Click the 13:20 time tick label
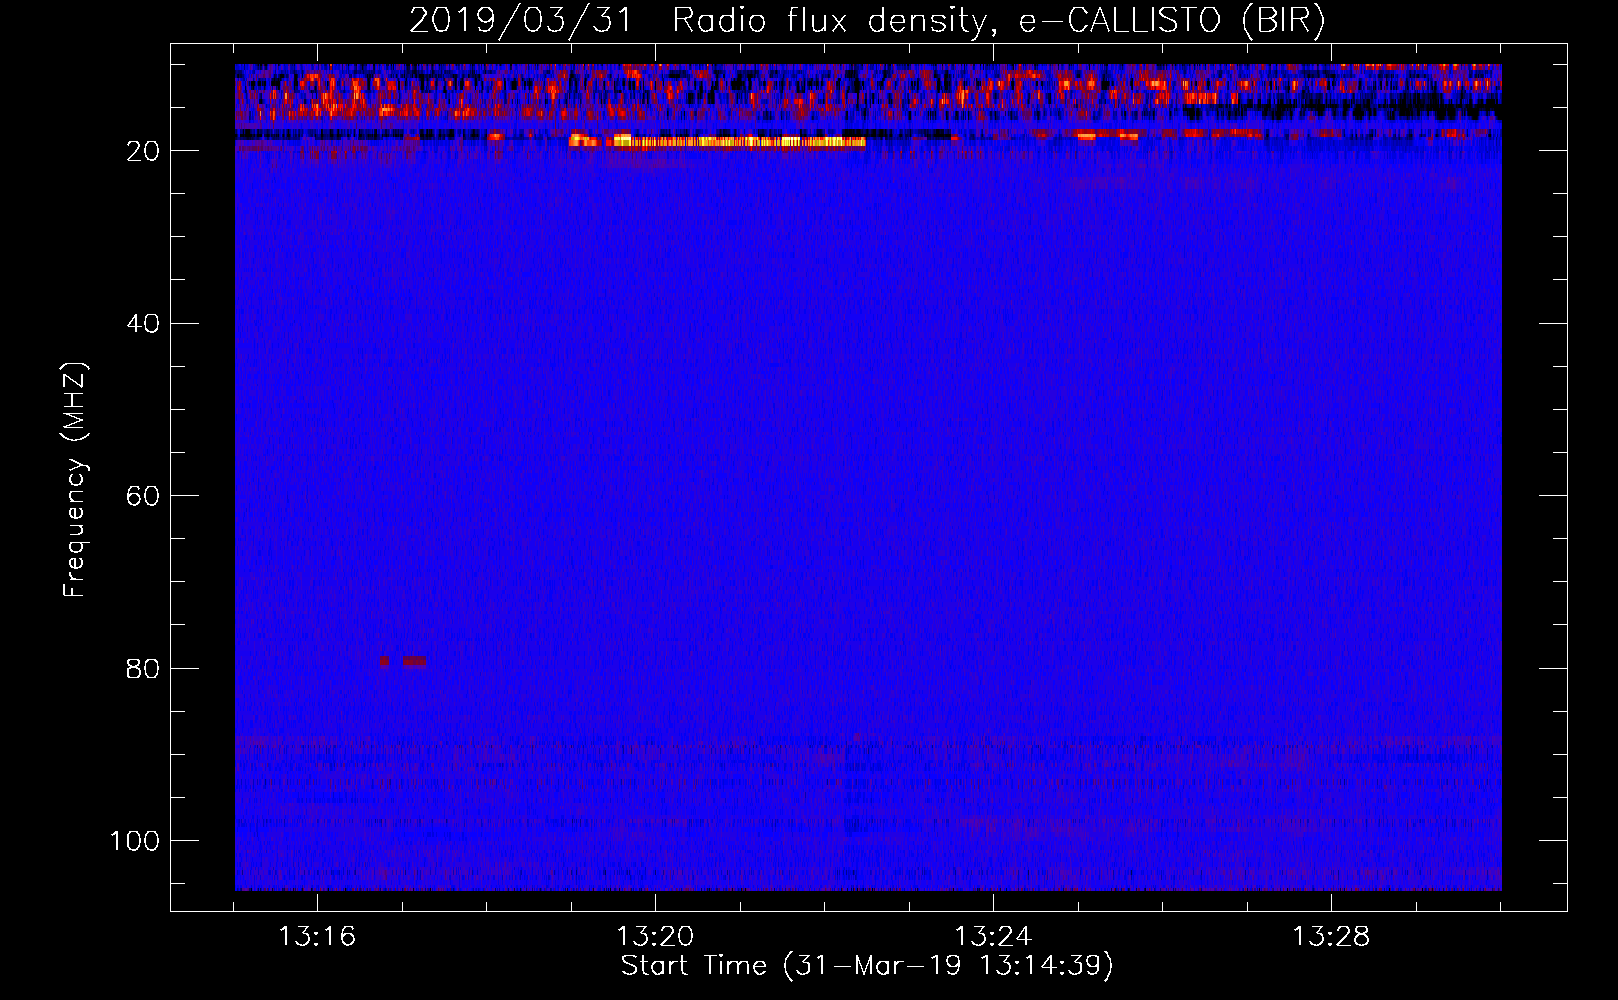This screenshot has height=1000, width=1618. [x=655, y=937]
